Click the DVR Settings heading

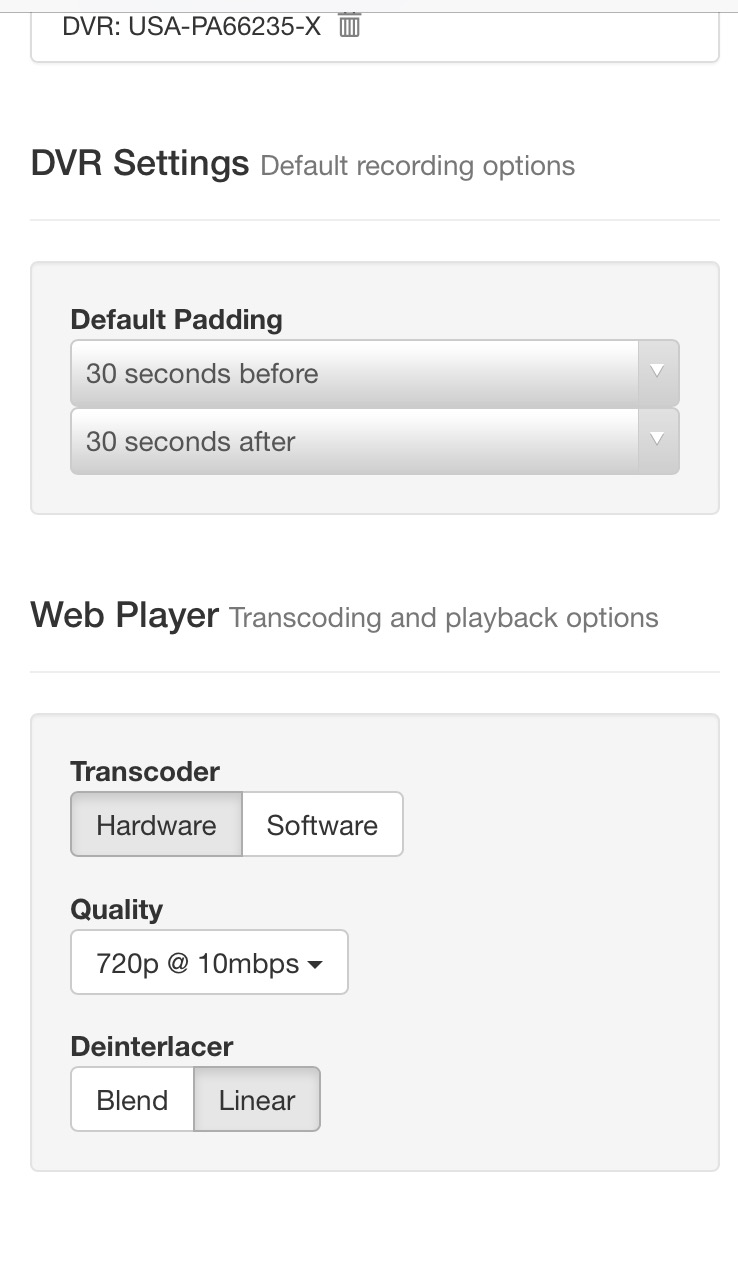tap(140, 162)
